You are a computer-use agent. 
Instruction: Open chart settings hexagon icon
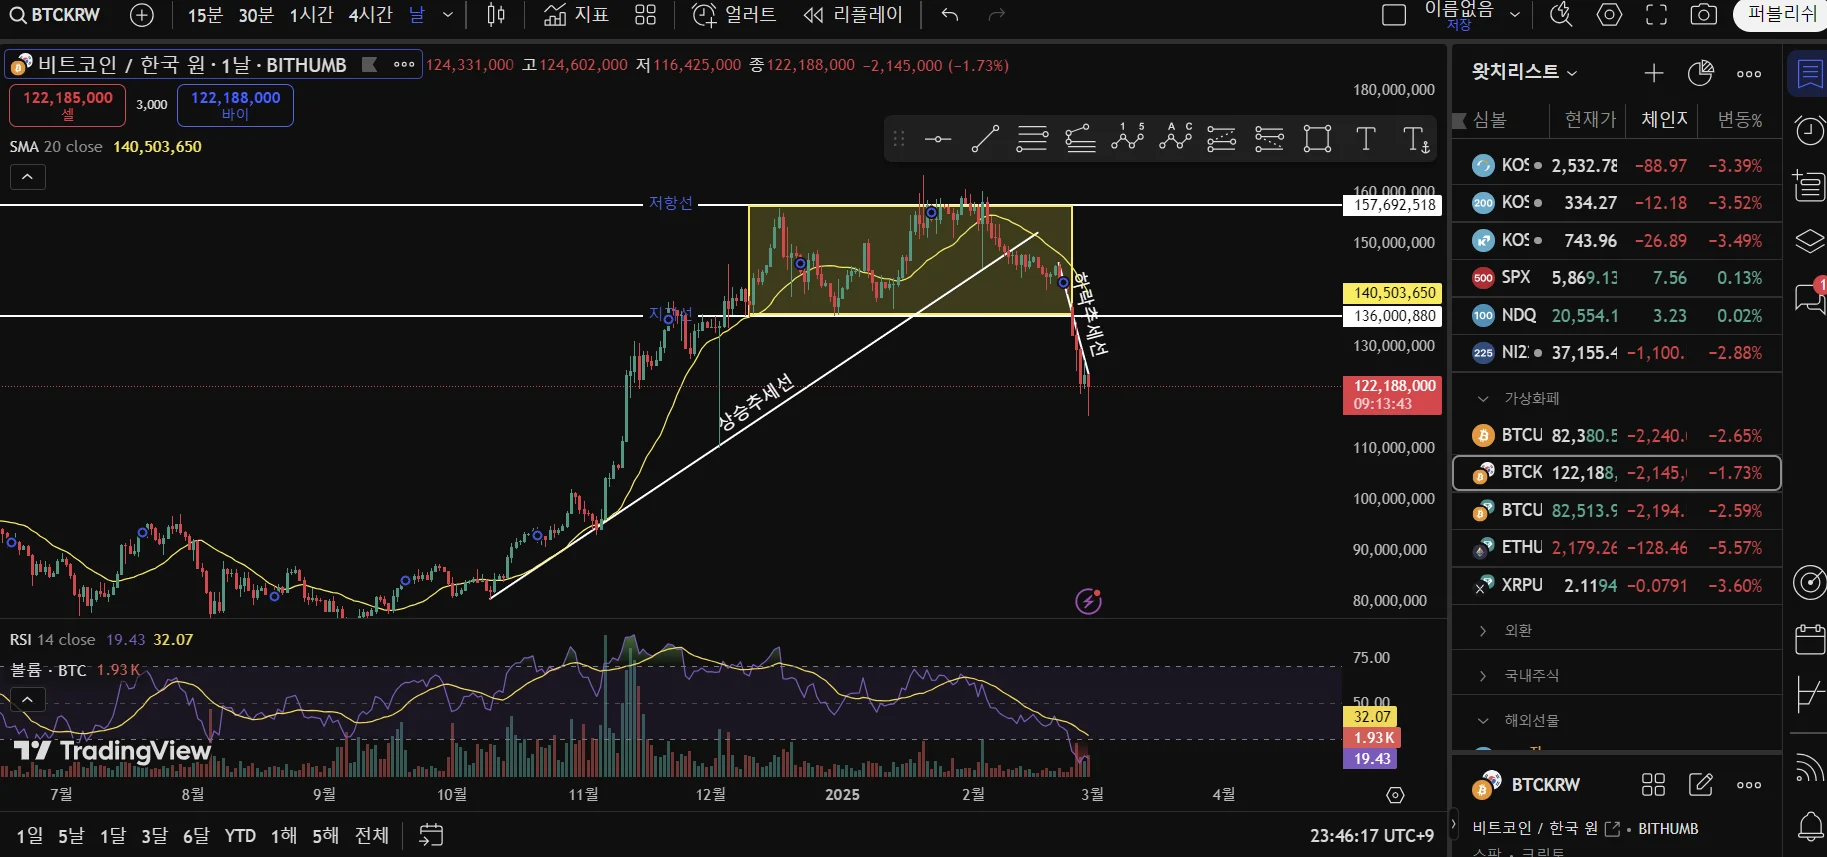tap(1609, 15)
